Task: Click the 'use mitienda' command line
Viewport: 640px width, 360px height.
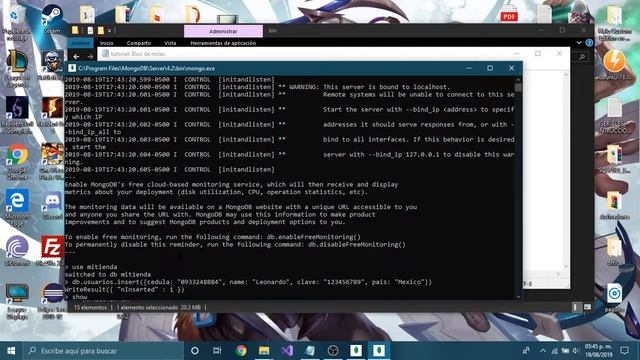Action: pos(91,267)
